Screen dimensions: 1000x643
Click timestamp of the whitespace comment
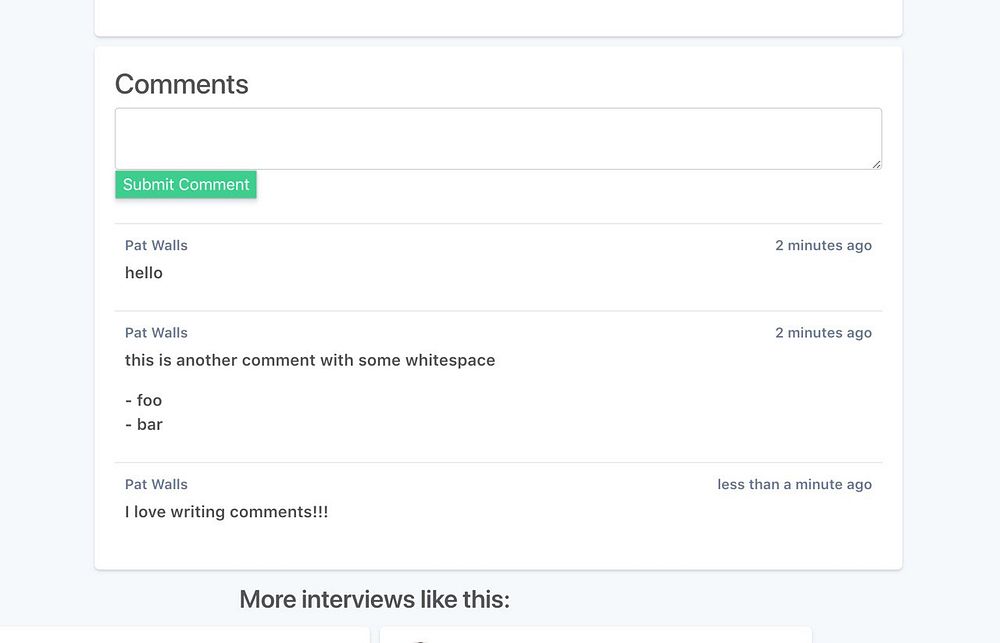click(823, 333)
